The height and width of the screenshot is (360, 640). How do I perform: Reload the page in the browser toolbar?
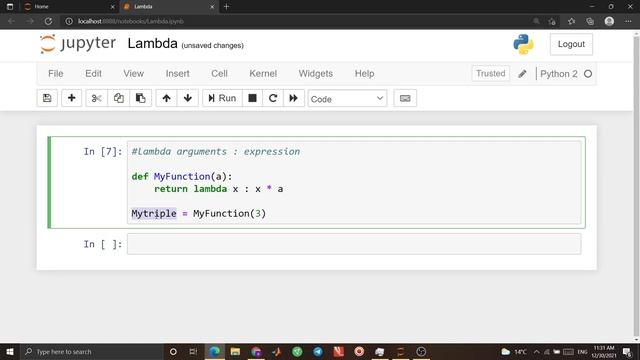(x=48, y=21)
